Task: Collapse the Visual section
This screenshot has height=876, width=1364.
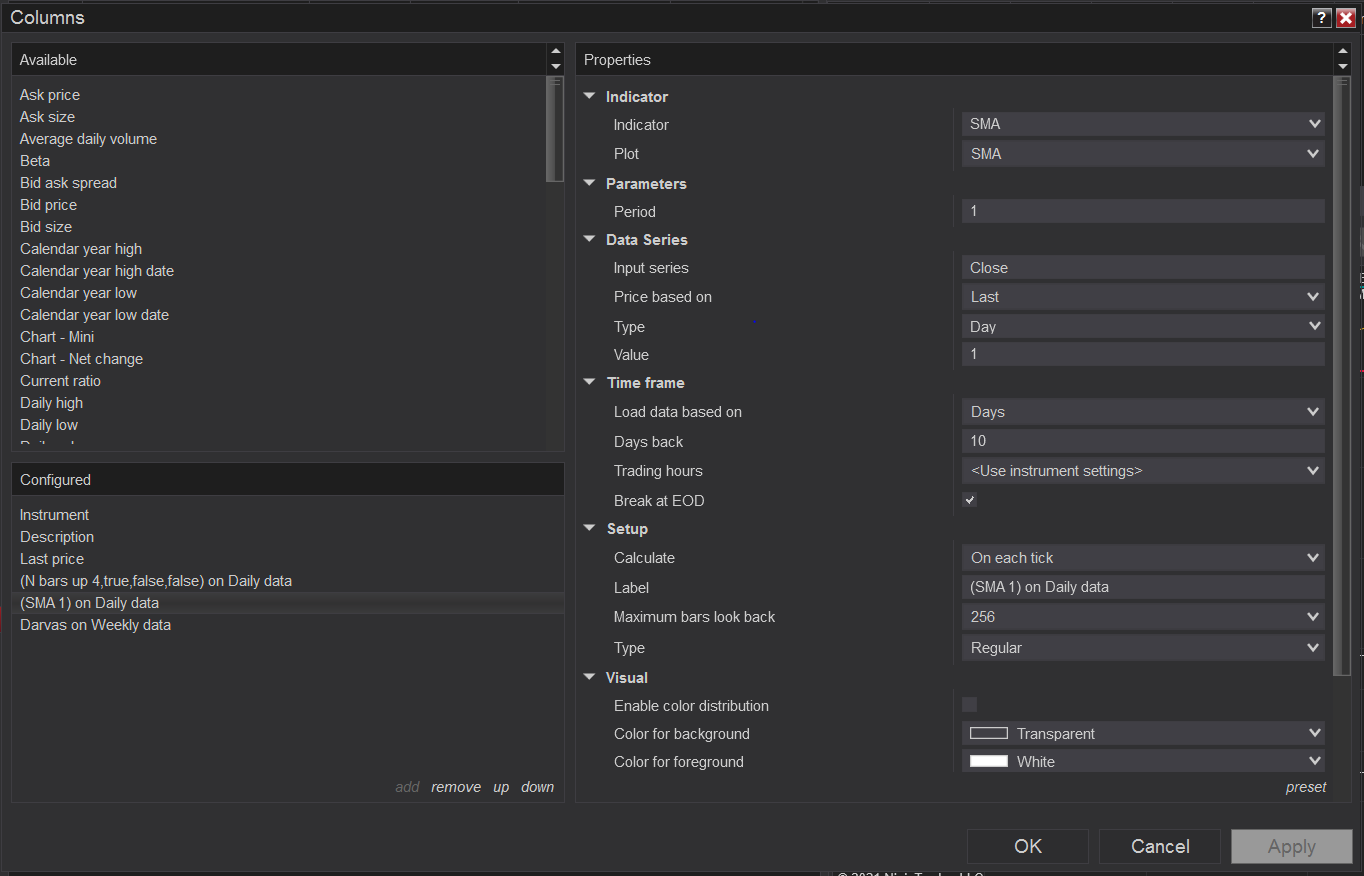Action: click(590, 678)
